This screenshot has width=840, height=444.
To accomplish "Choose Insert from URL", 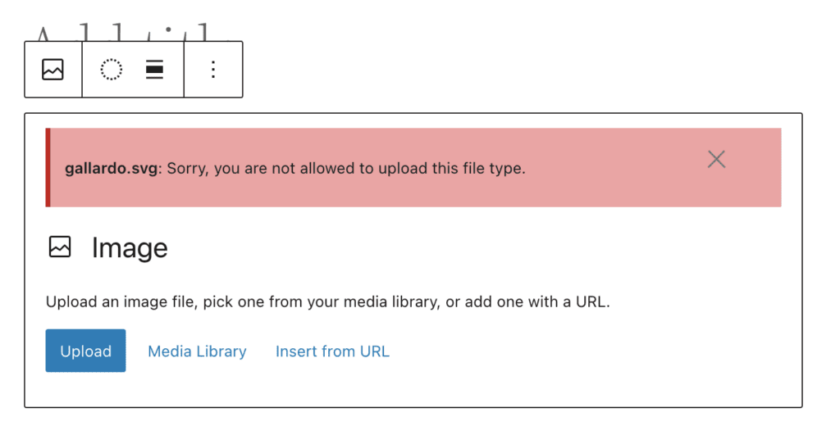I will click(332, 351).
